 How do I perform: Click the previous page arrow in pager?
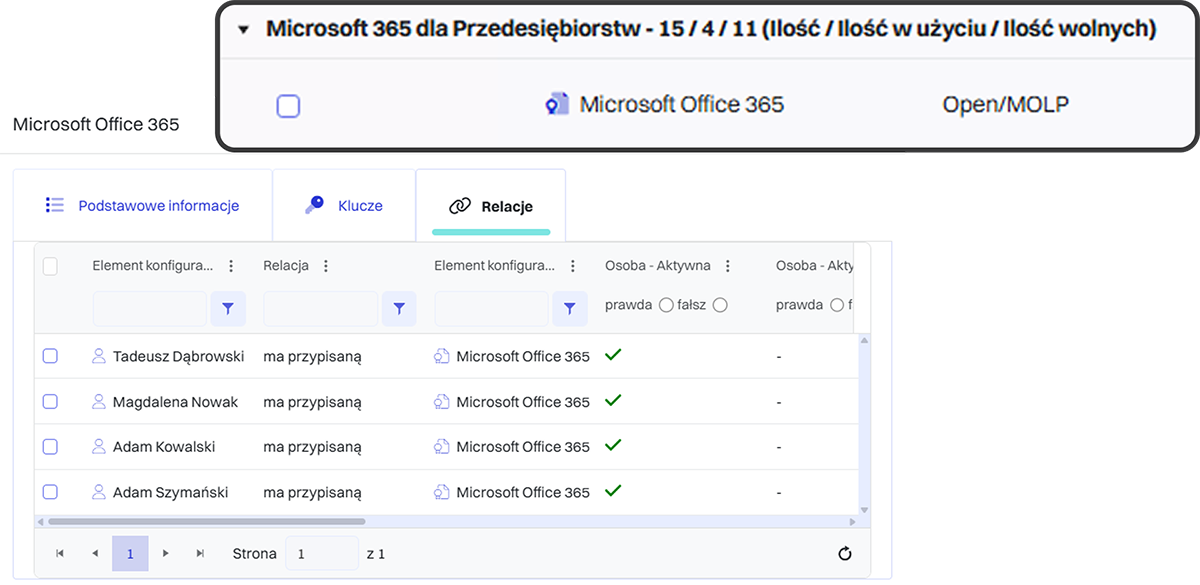95,553
